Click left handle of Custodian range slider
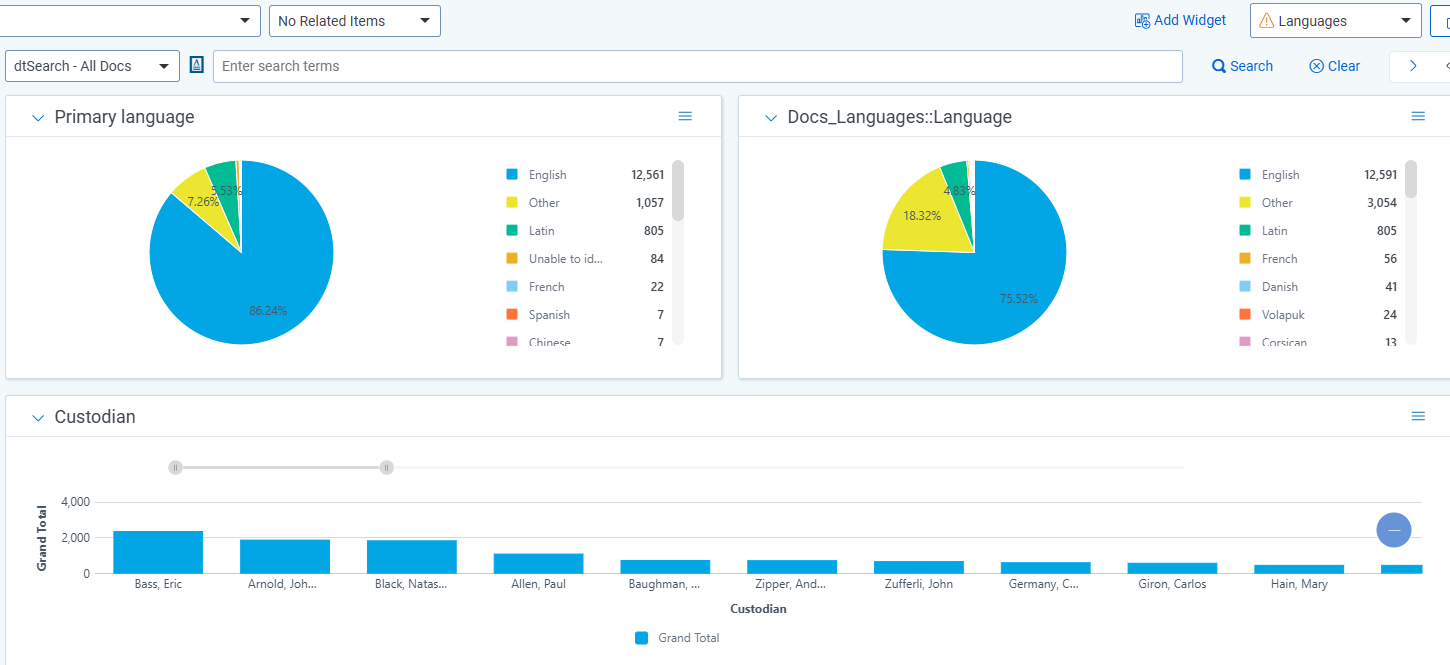 click(x=175, y=467)
